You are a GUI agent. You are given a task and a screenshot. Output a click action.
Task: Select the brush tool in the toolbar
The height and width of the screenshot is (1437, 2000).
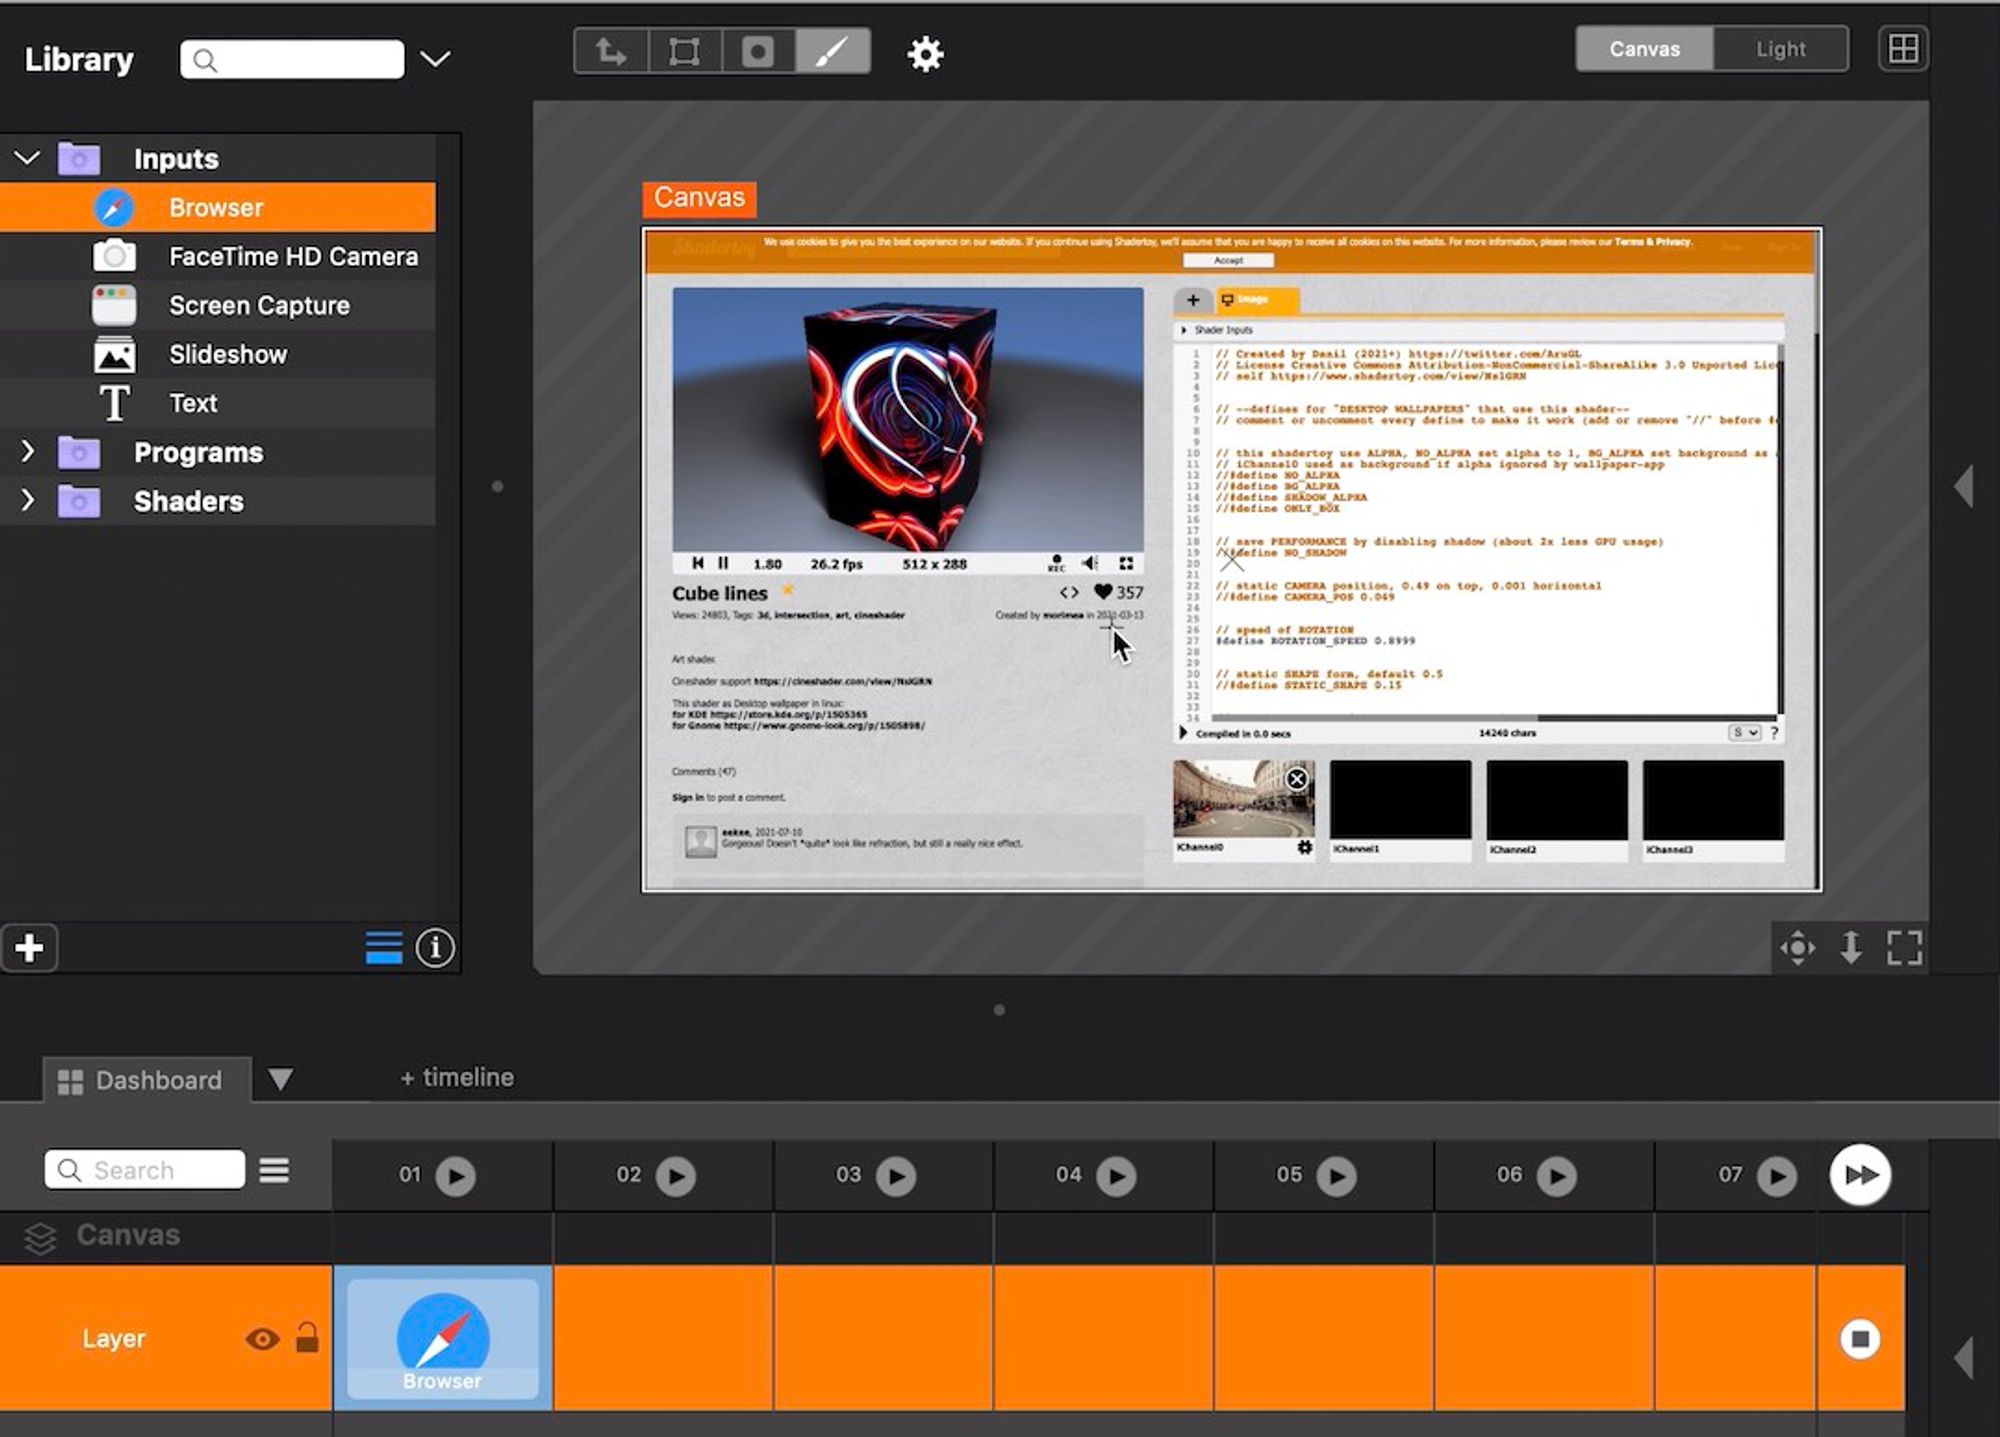[832, 51]
